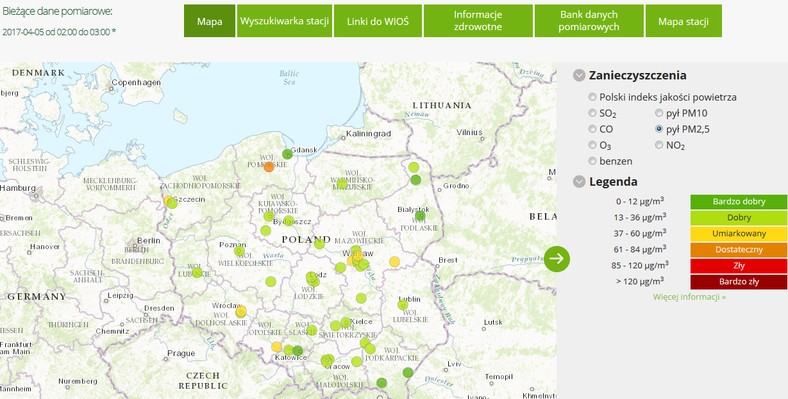Image resolution: width=788 pixels, height=399 pixels.
Task: Follow the Więcej informacji link
Action: point(689,297)
